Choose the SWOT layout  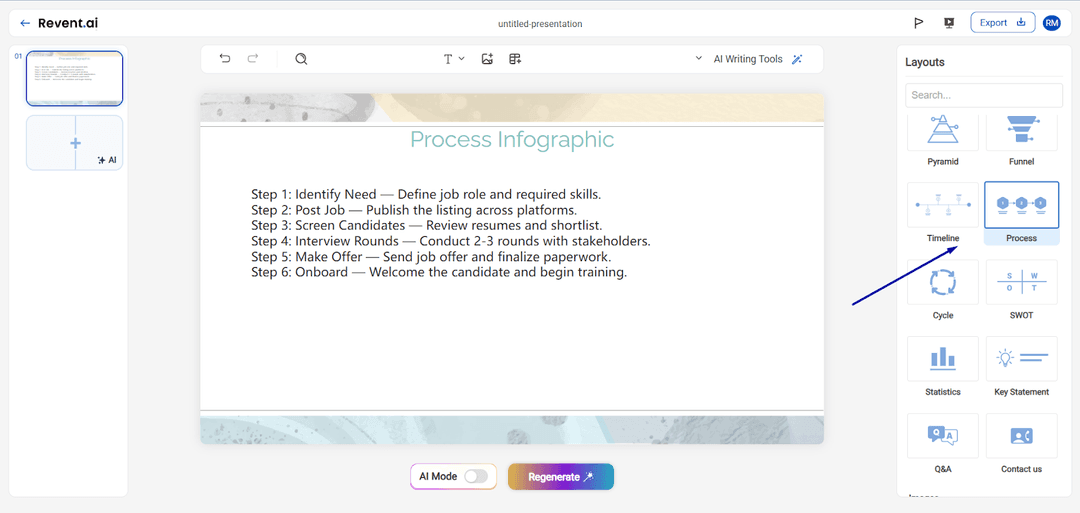[x=1021, y=289]
